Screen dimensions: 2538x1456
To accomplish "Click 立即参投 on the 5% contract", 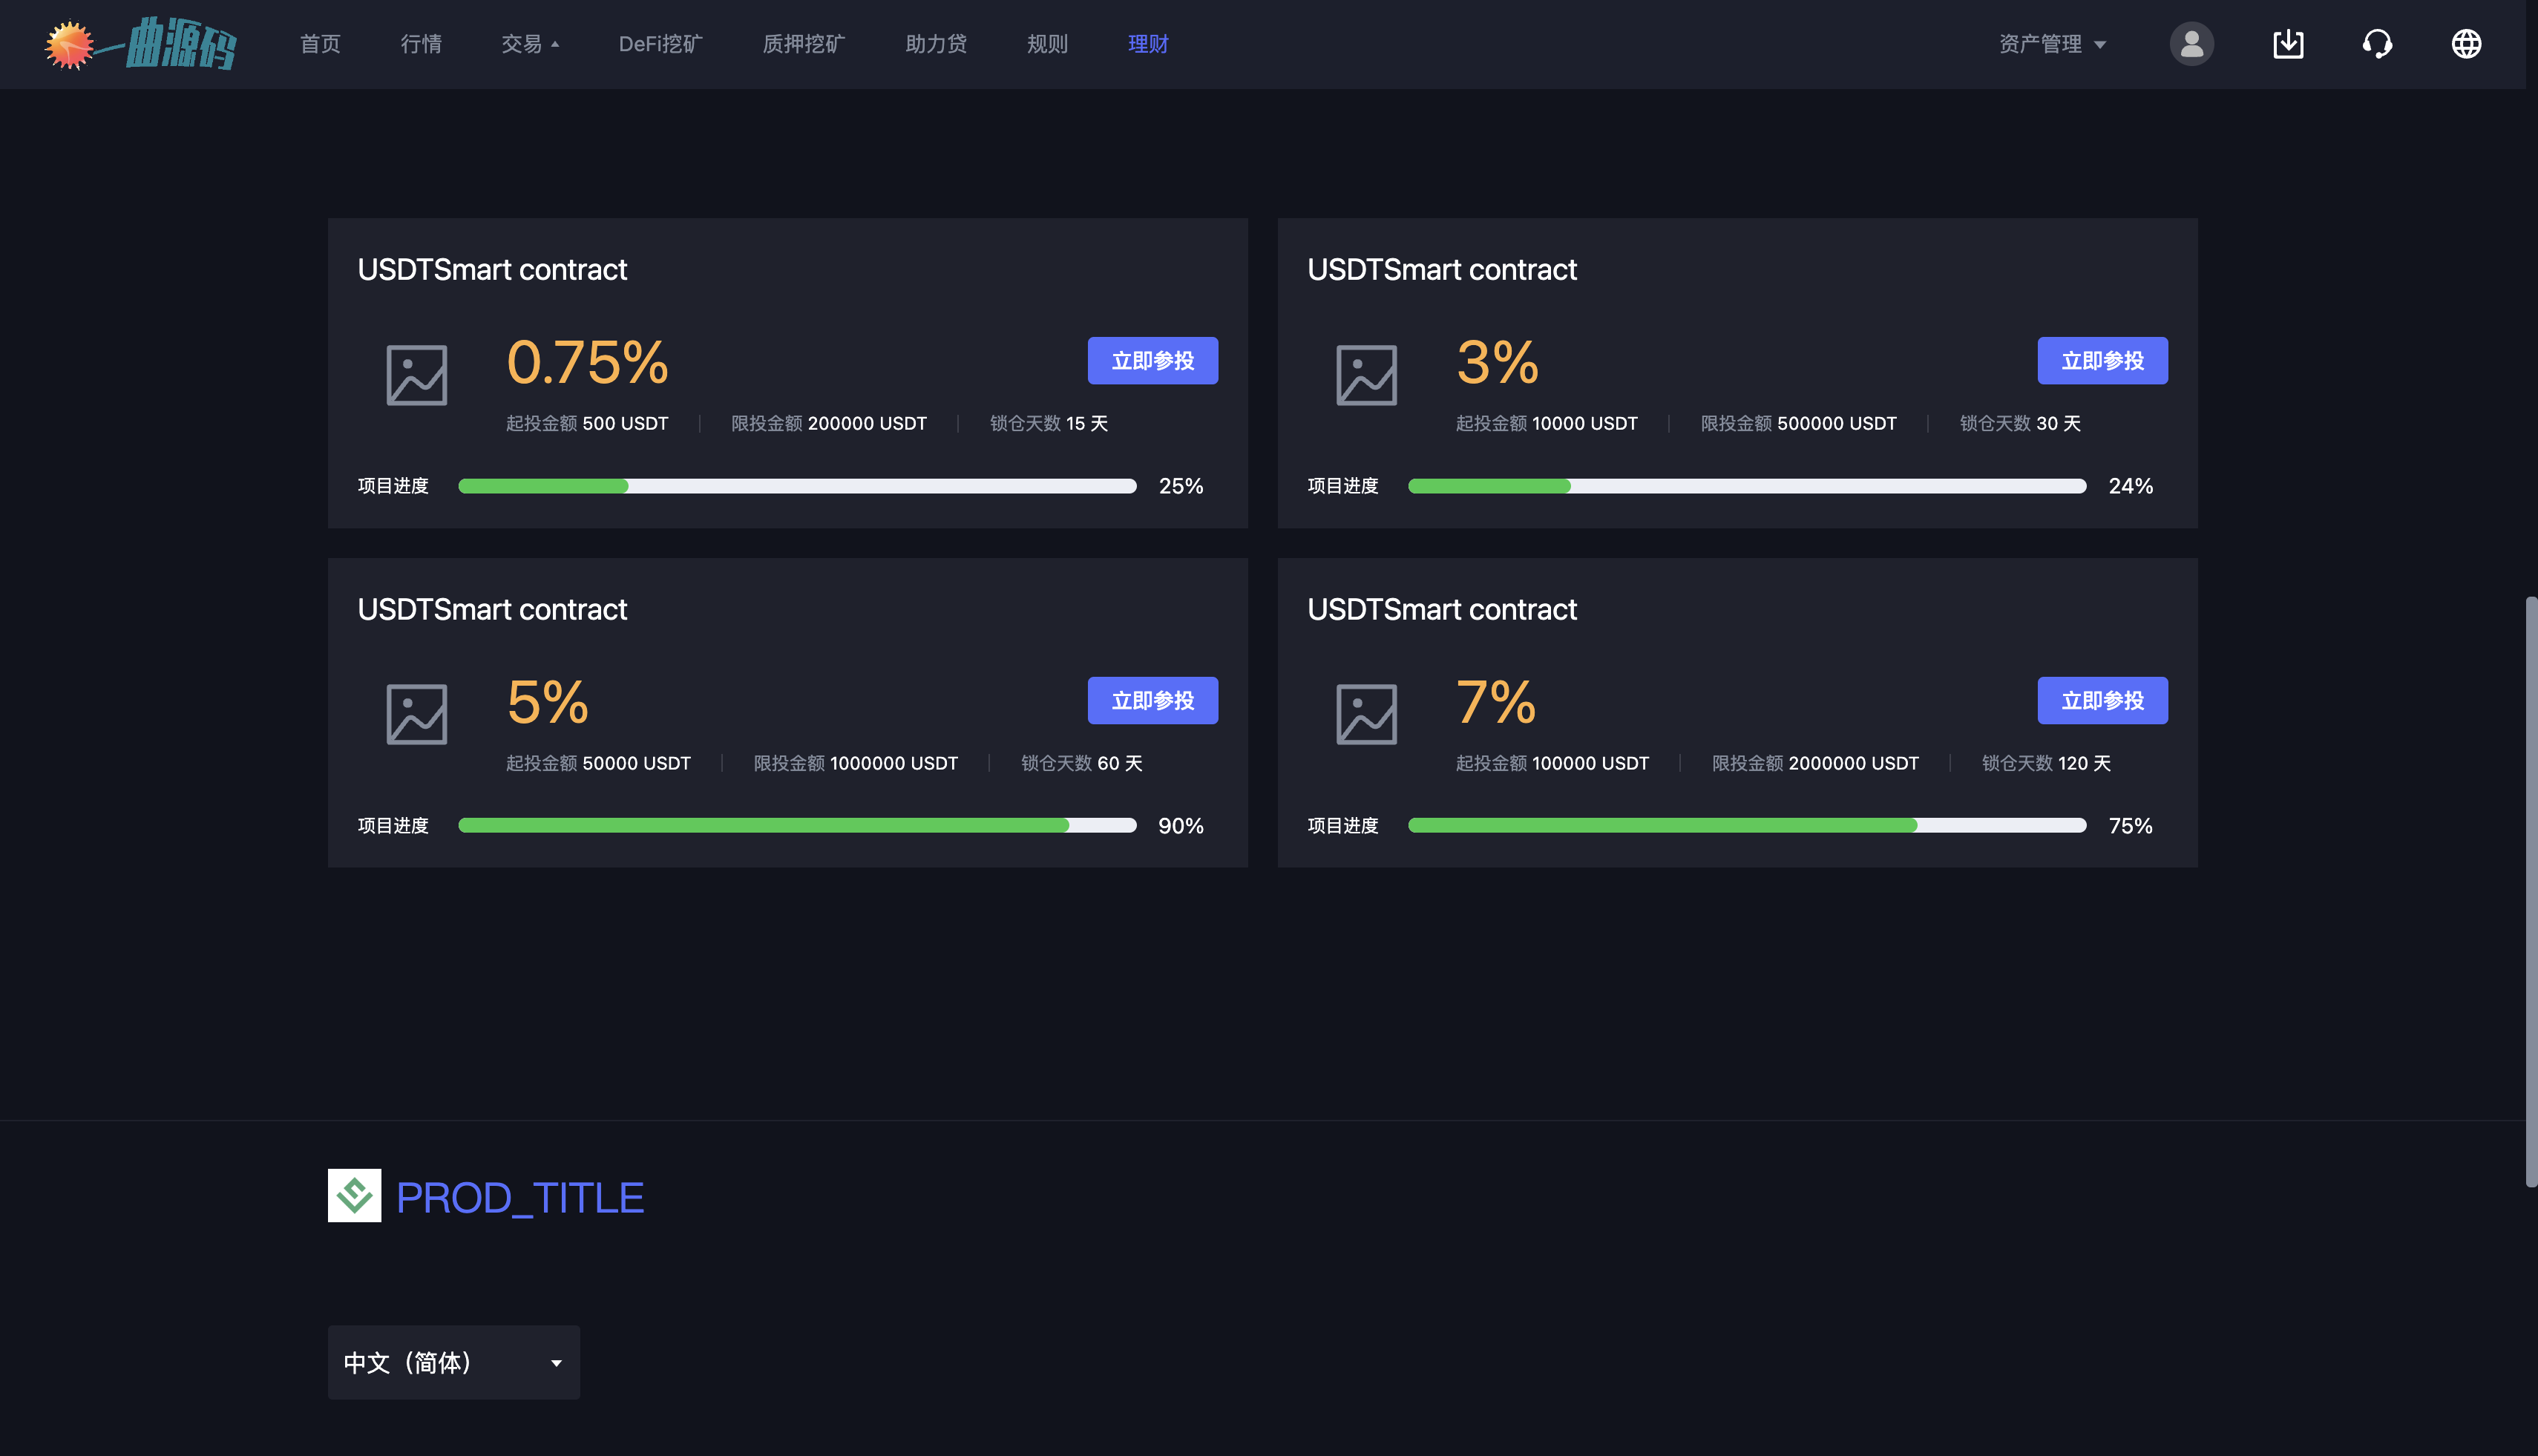I will pos(1152,700).
